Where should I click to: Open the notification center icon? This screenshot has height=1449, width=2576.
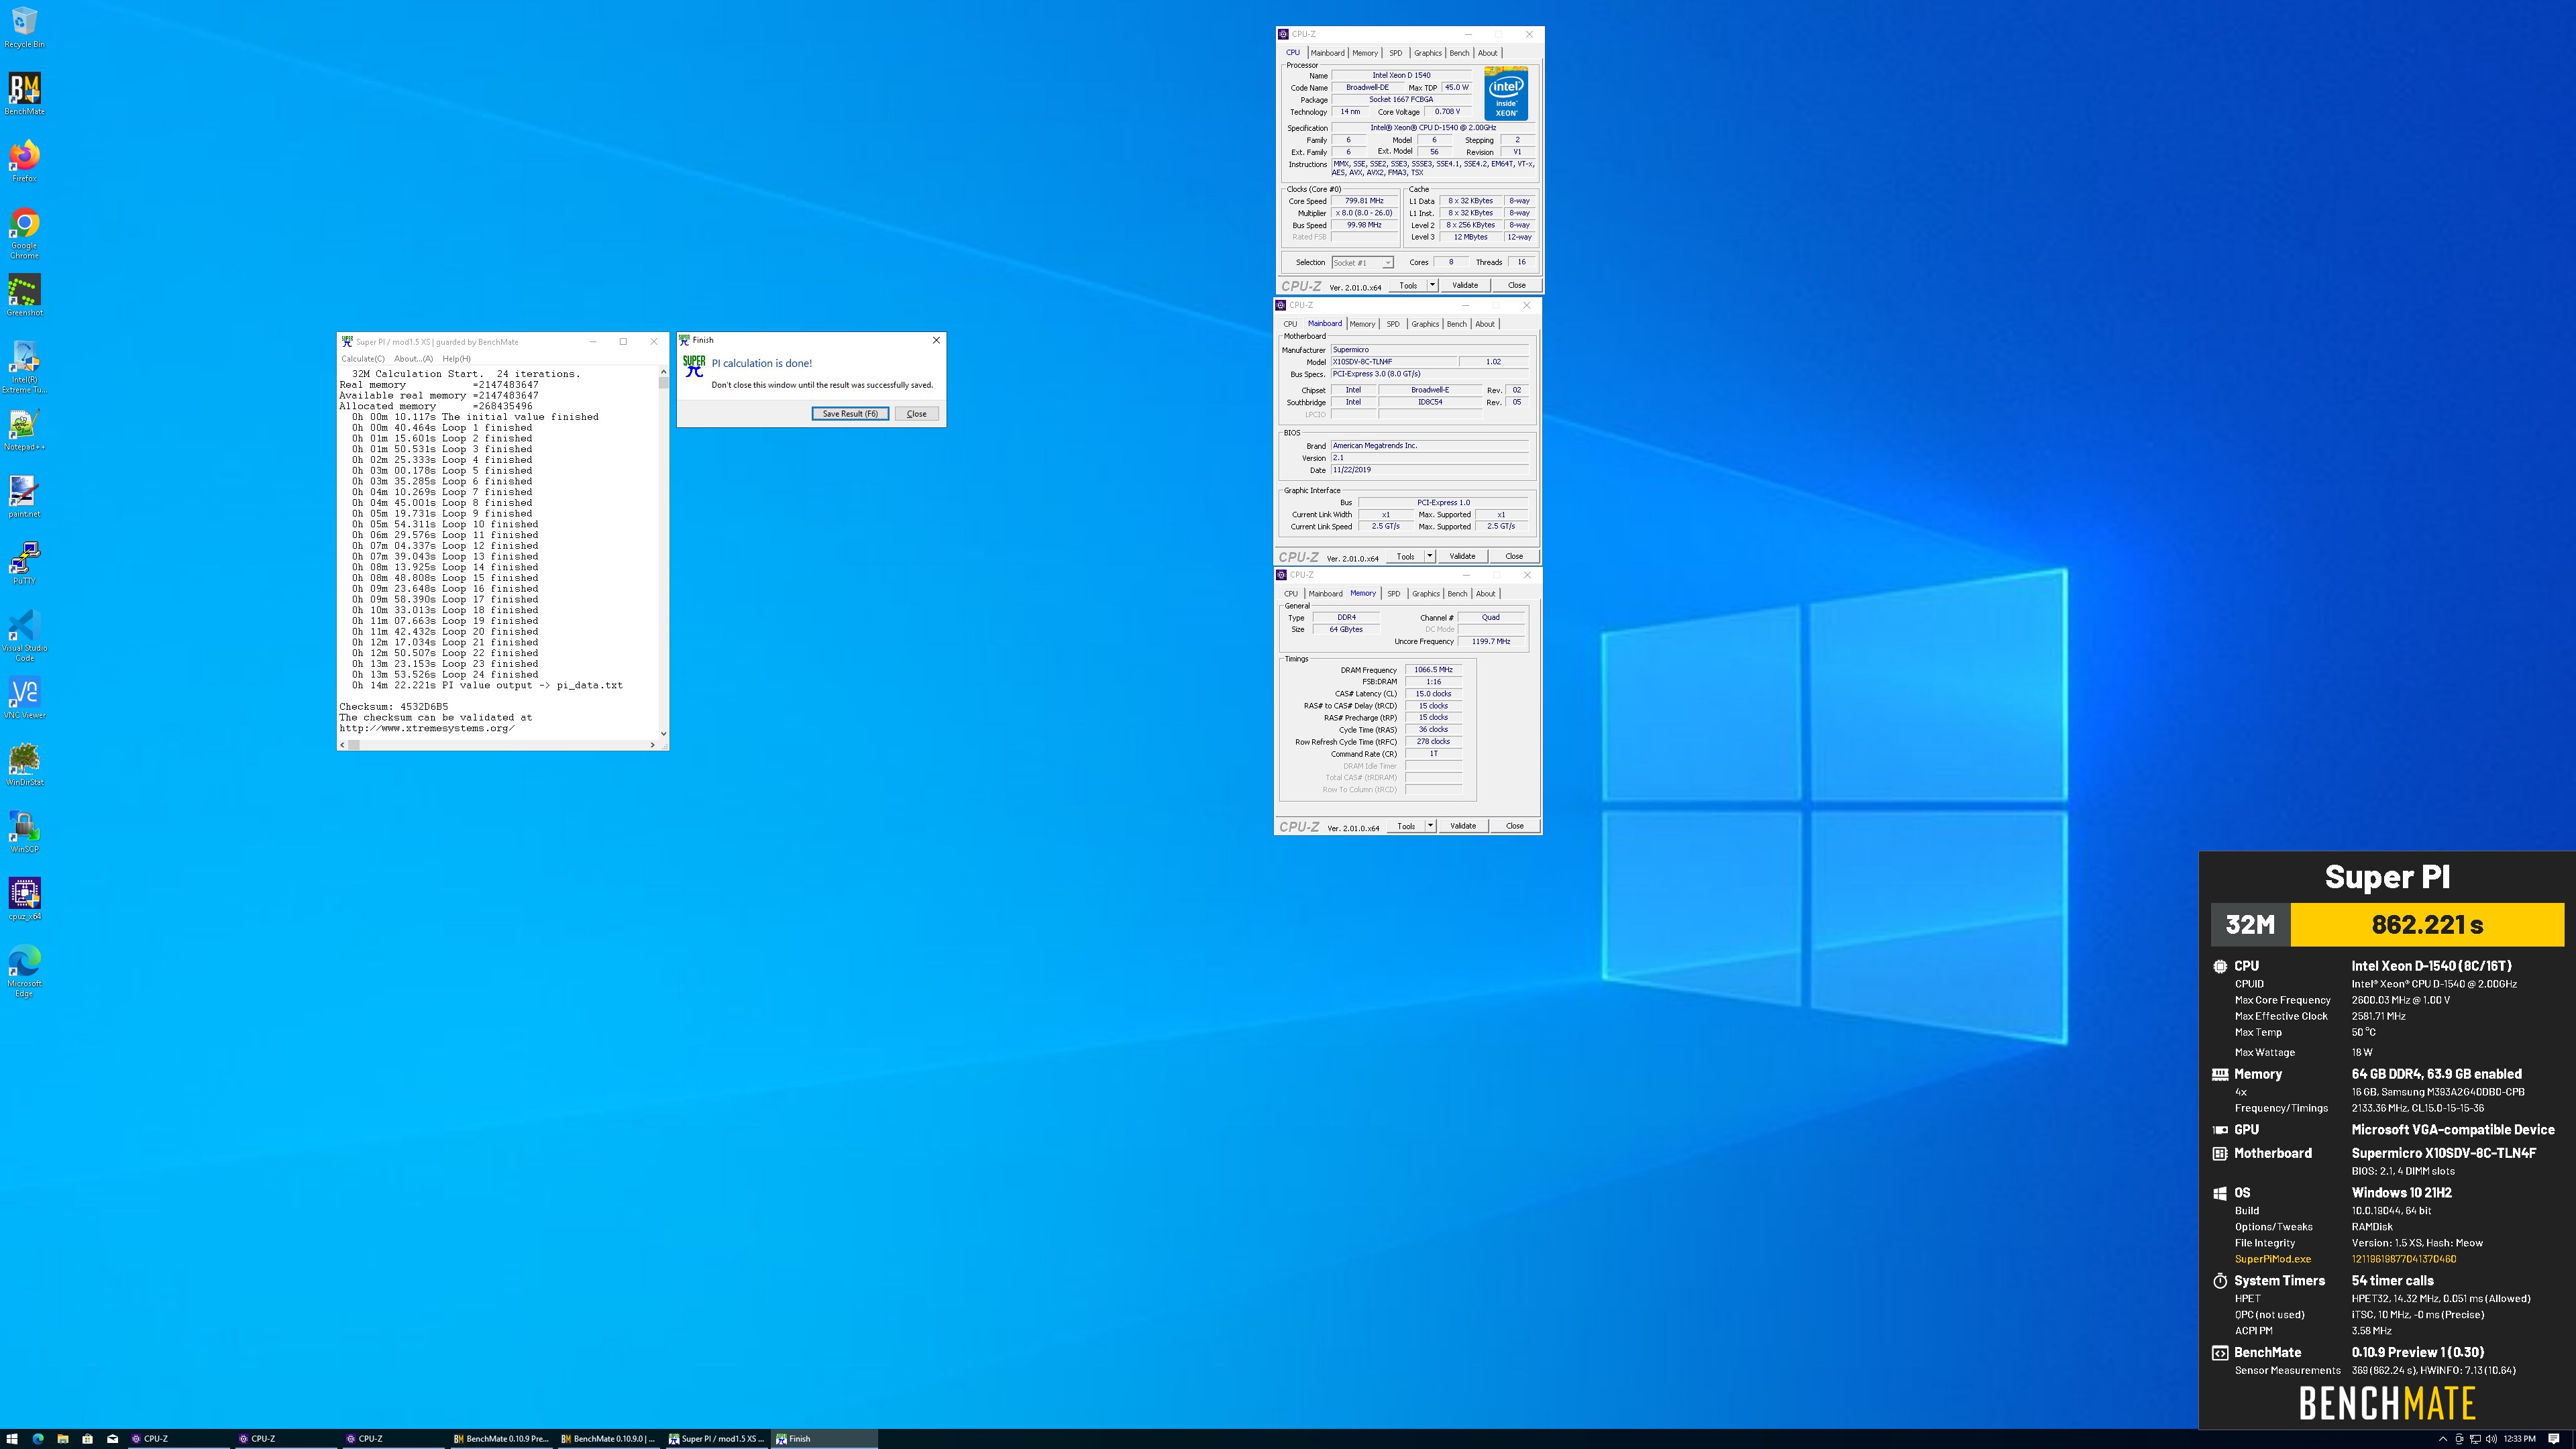point(2554,1439)
